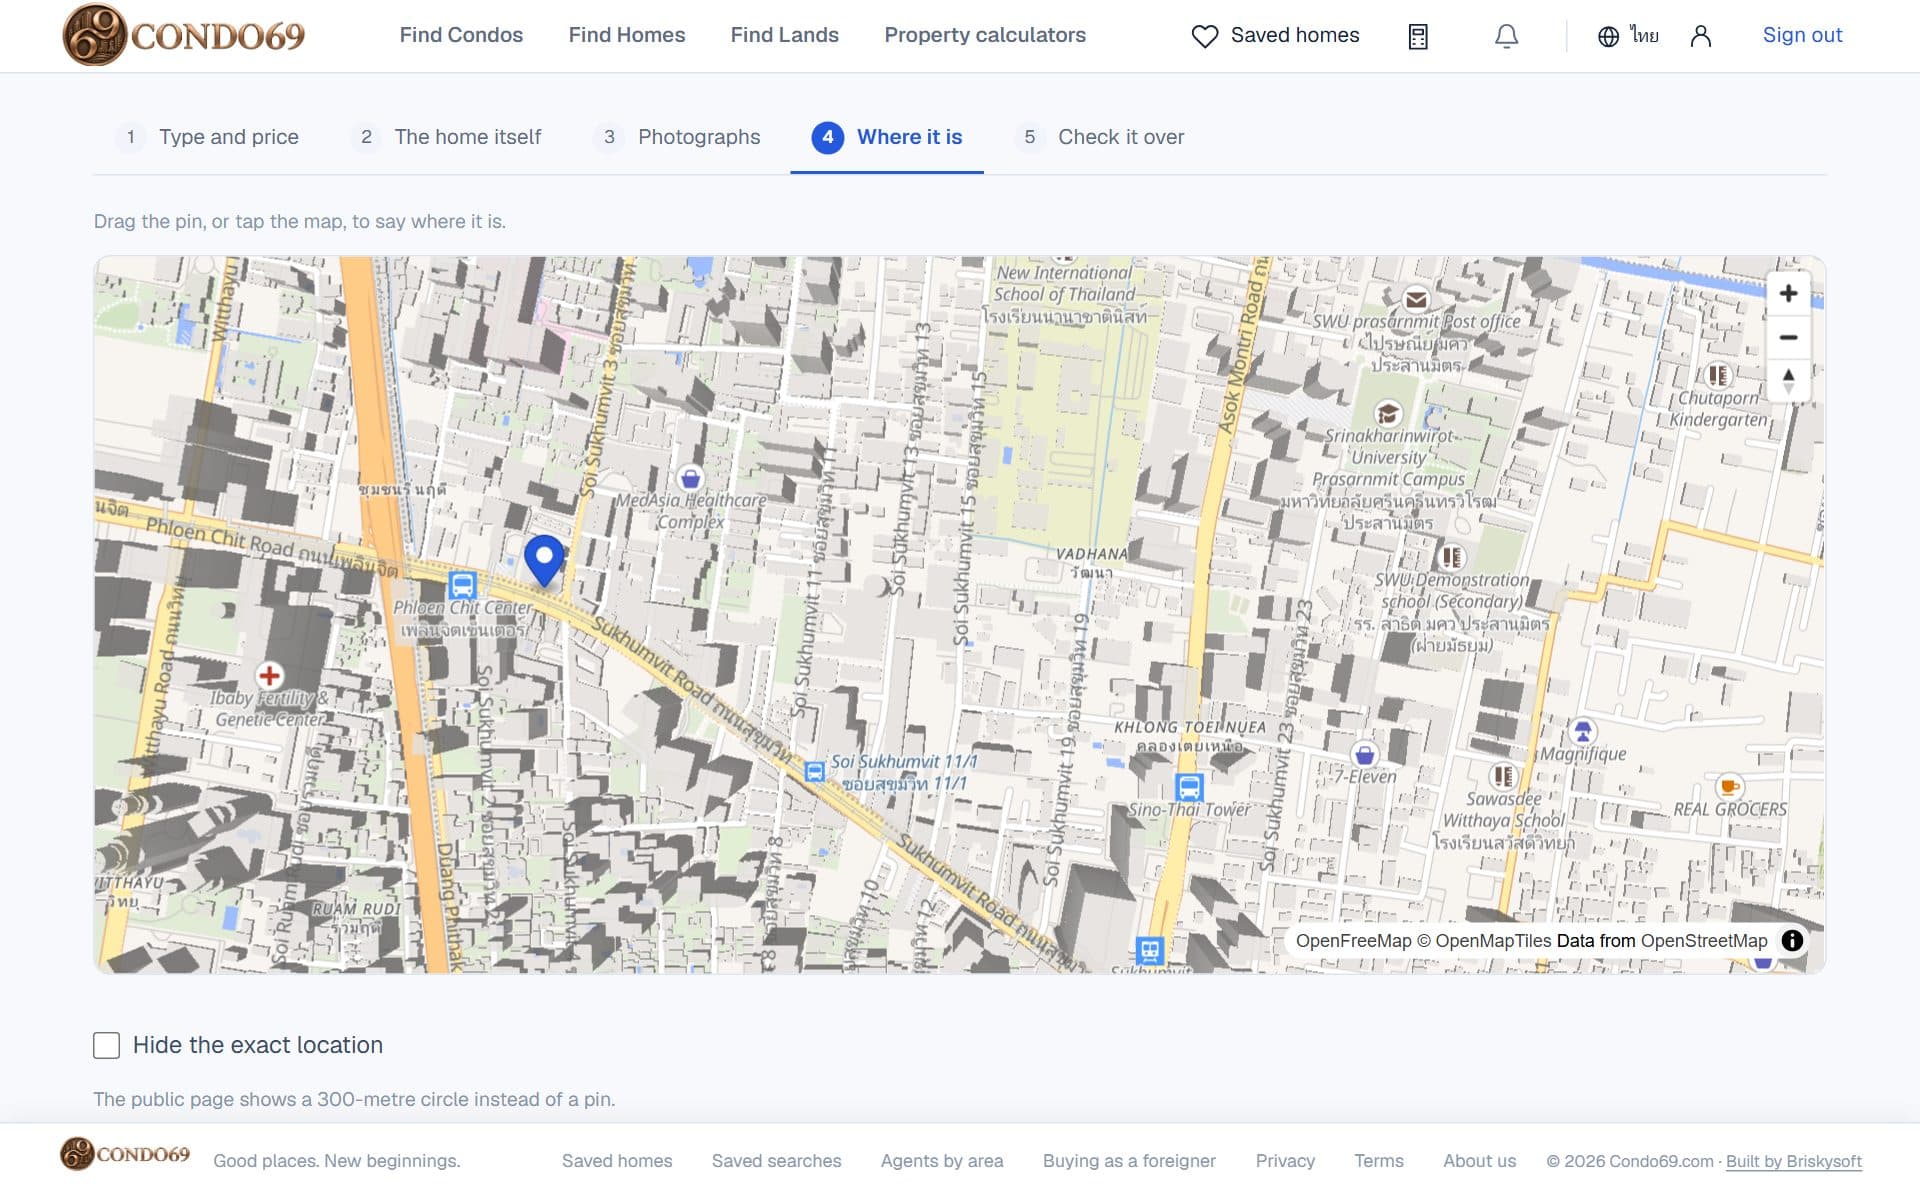Viewport: 1920px width, 1200px height.
Task: Open Privacy footer link
Action: [x=1285, y=1161]
